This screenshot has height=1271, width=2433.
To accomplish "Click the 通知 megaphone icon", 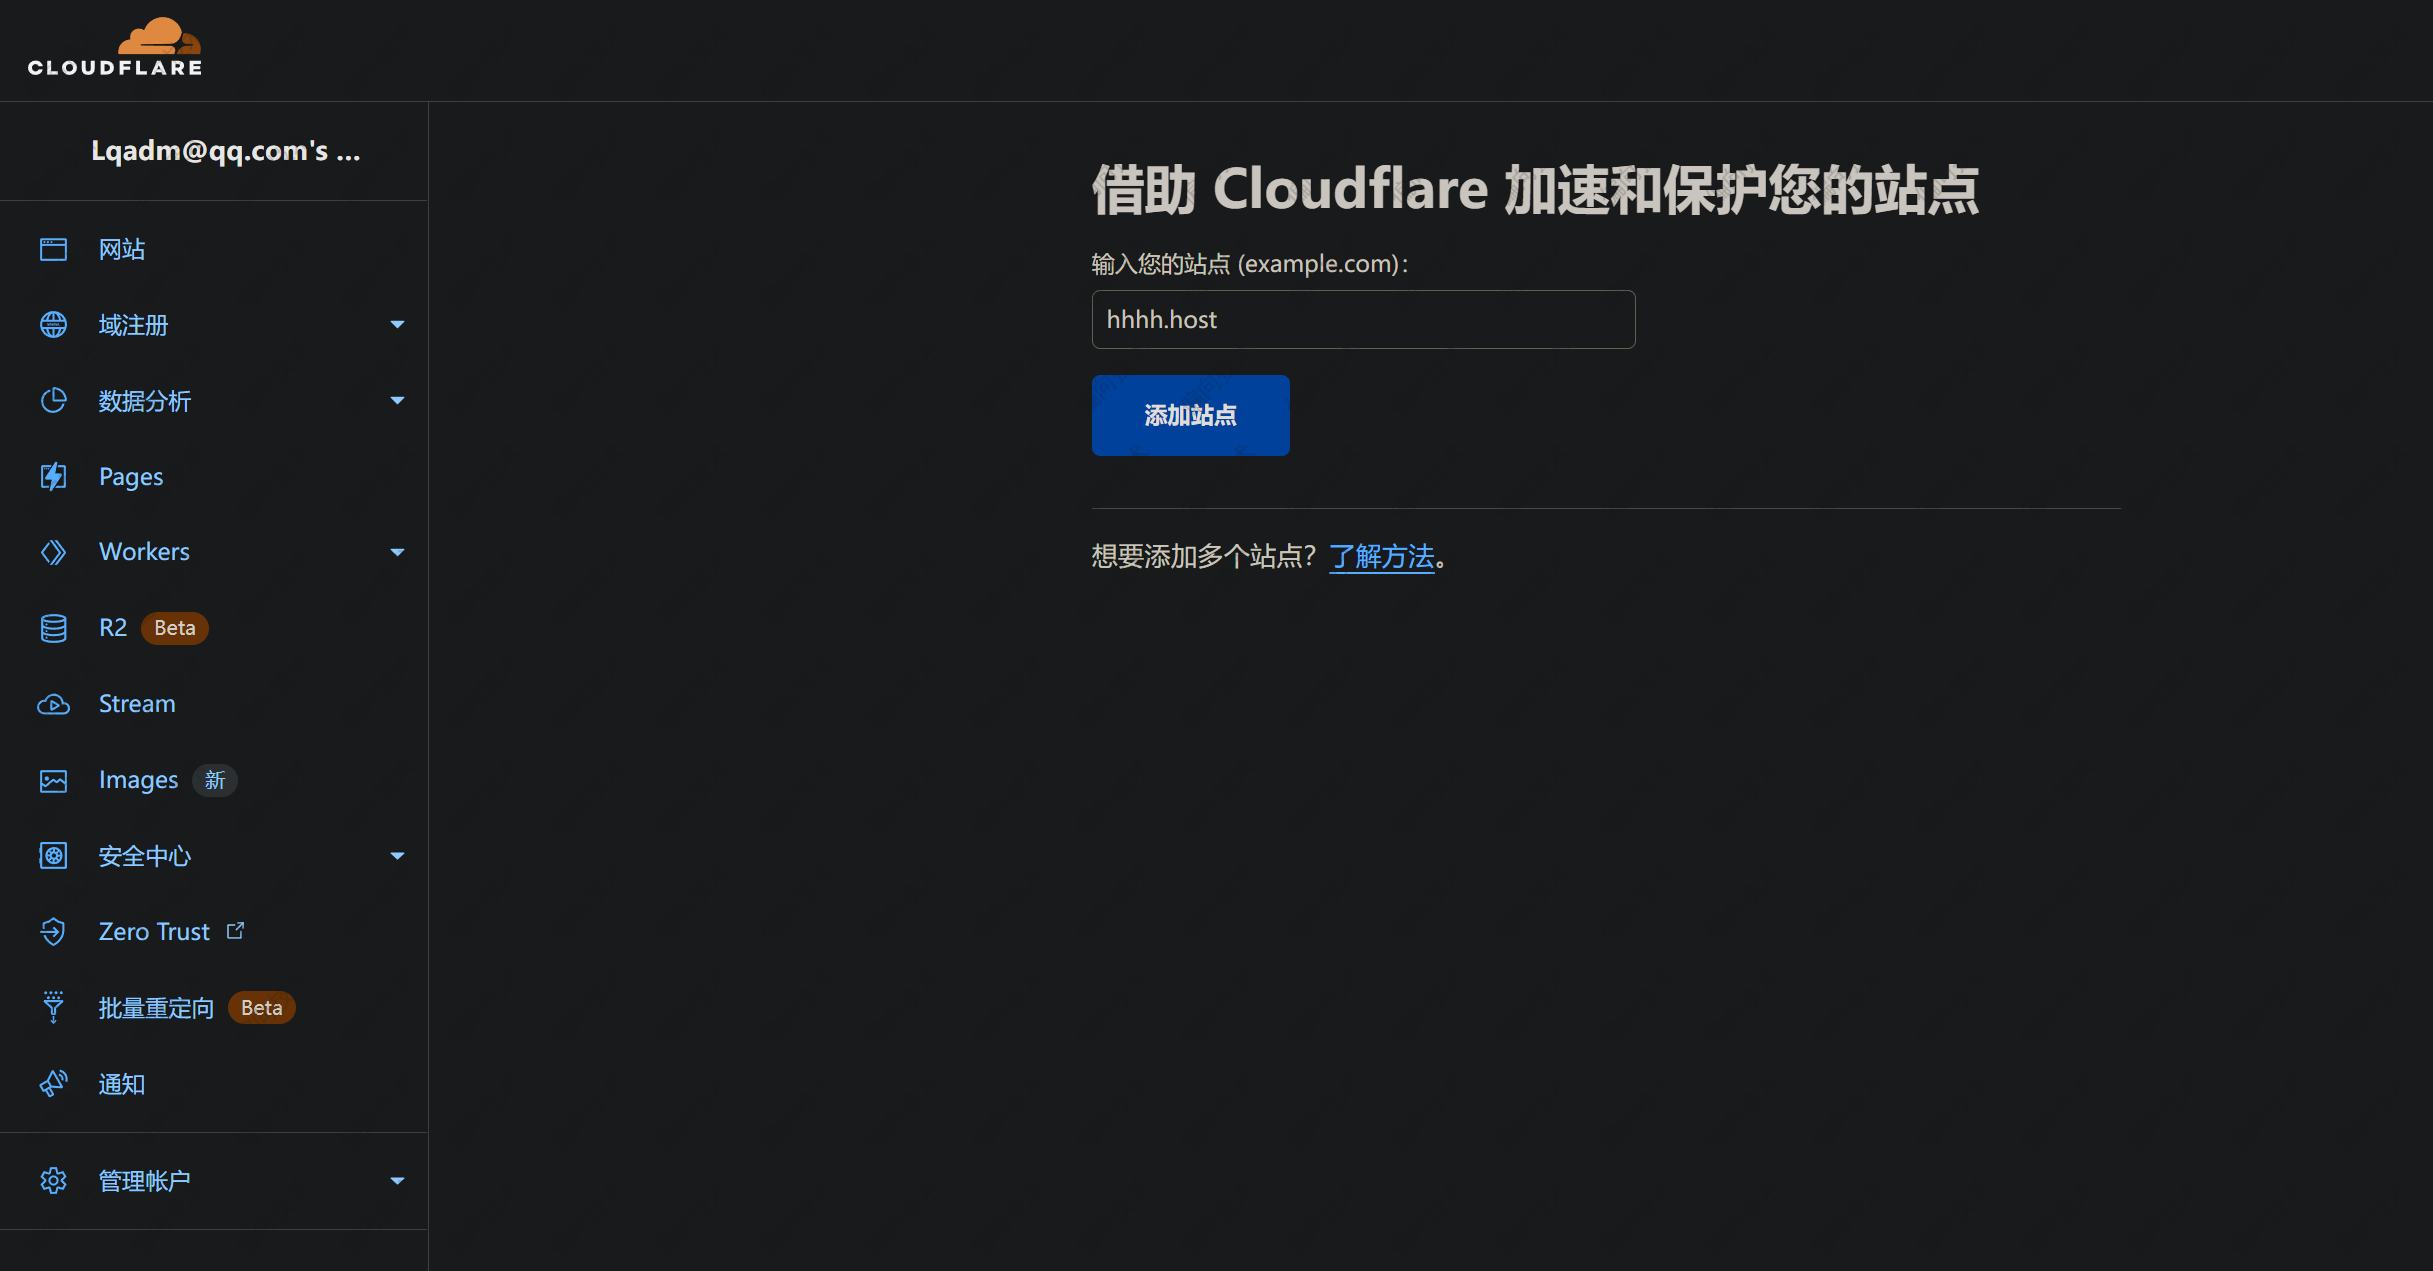I will tap(53, 1084).
